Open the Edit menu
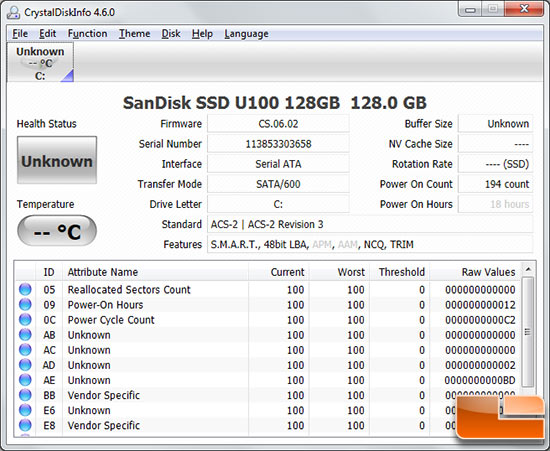 [47, 34]
